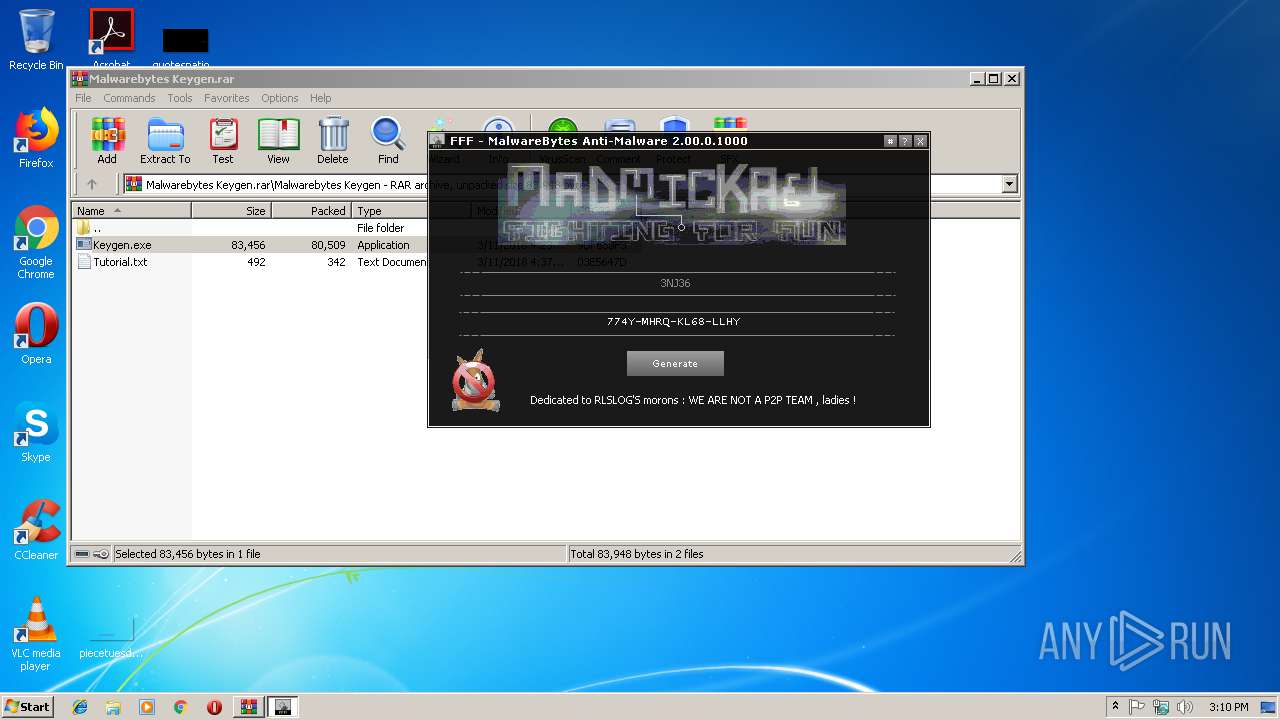Click the generated key 774Y-MHRQ-KL68-LLHY field
The height and width of the screenshot is (720, 1280).
pos(675,321)
